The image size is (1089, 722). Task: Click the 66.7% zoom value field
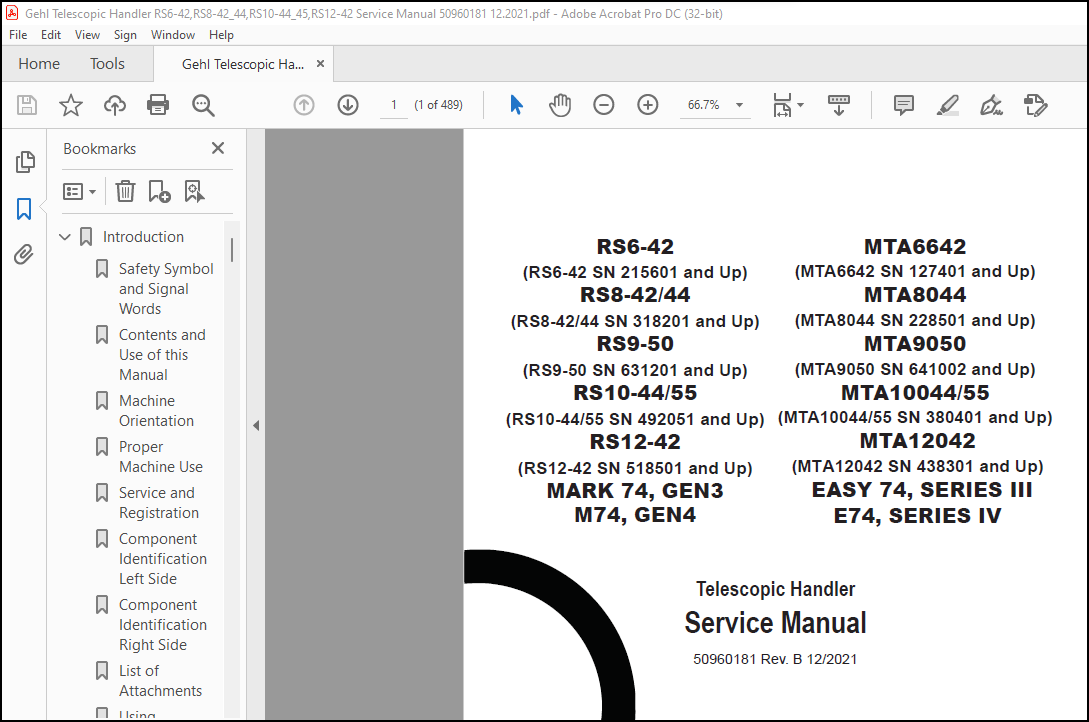tap(704, 105)
